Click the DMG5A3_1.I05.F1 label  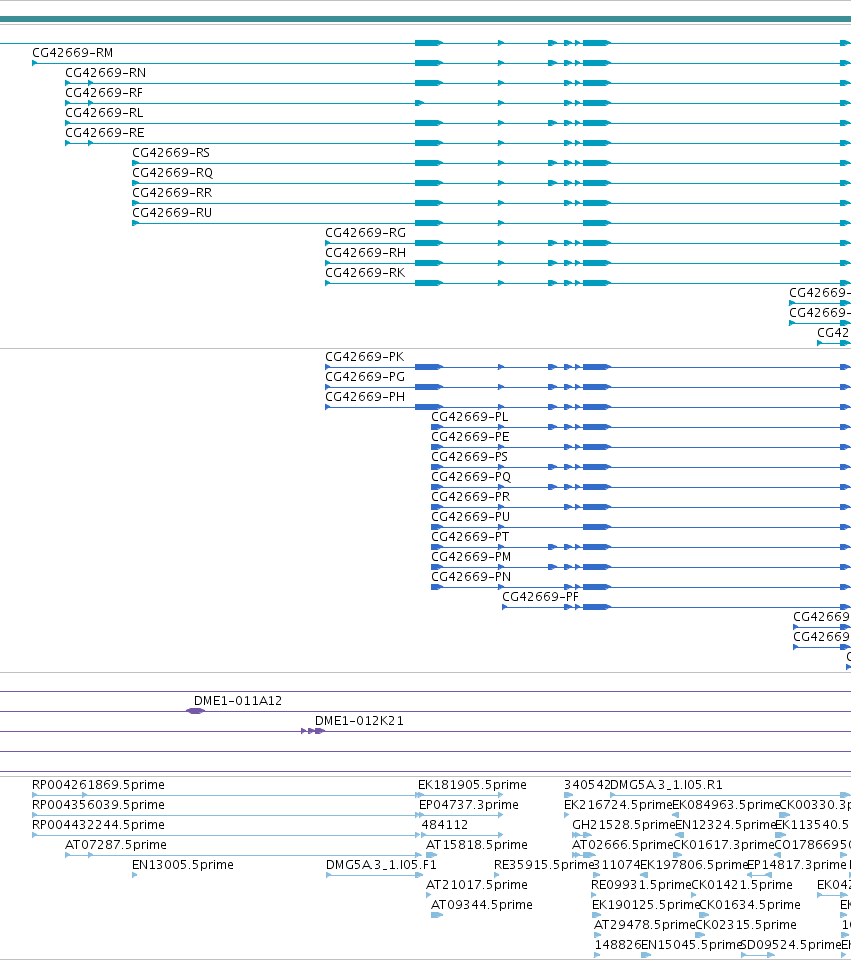(381, 865)
